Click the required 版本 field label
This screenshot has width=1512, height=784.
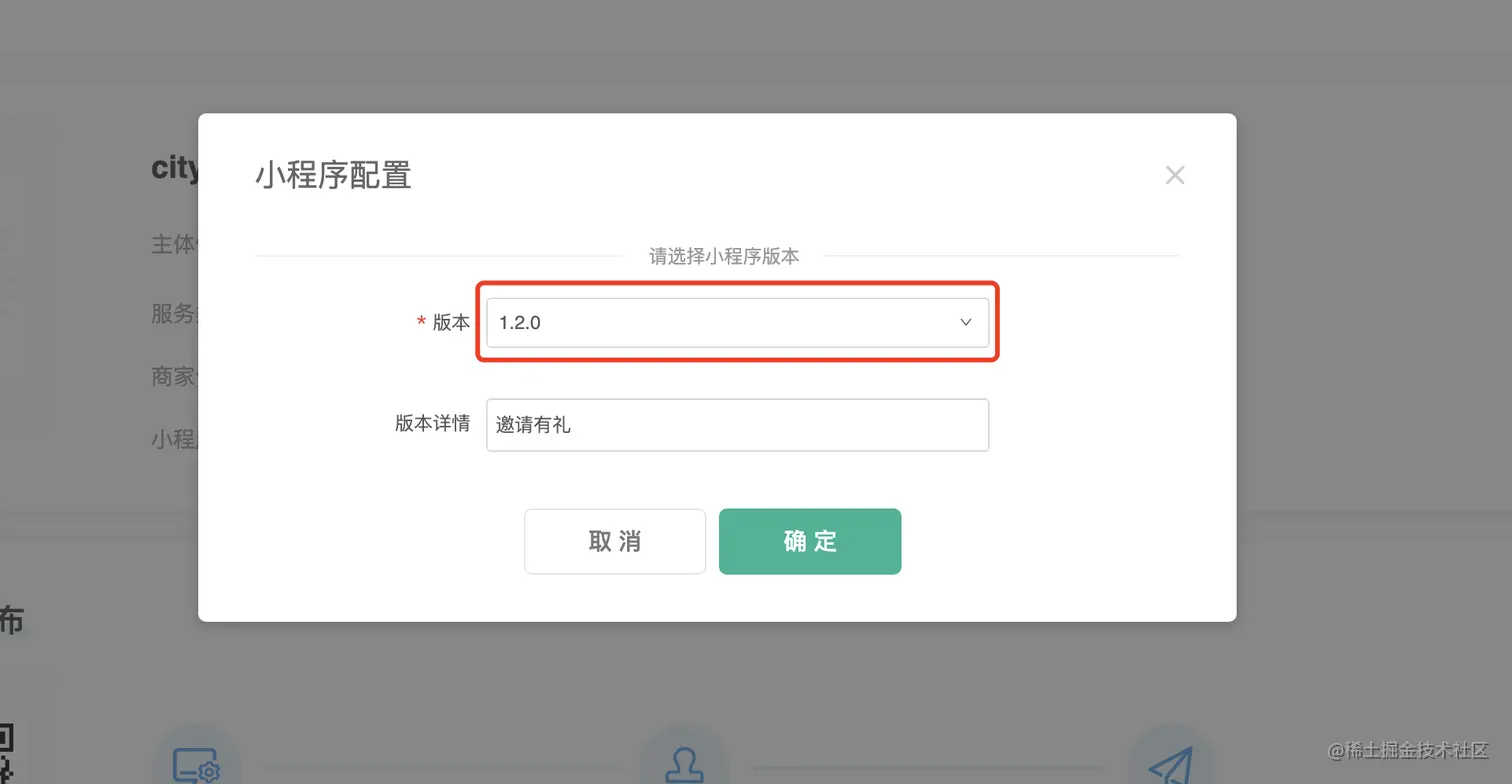[x=451, y=322]
